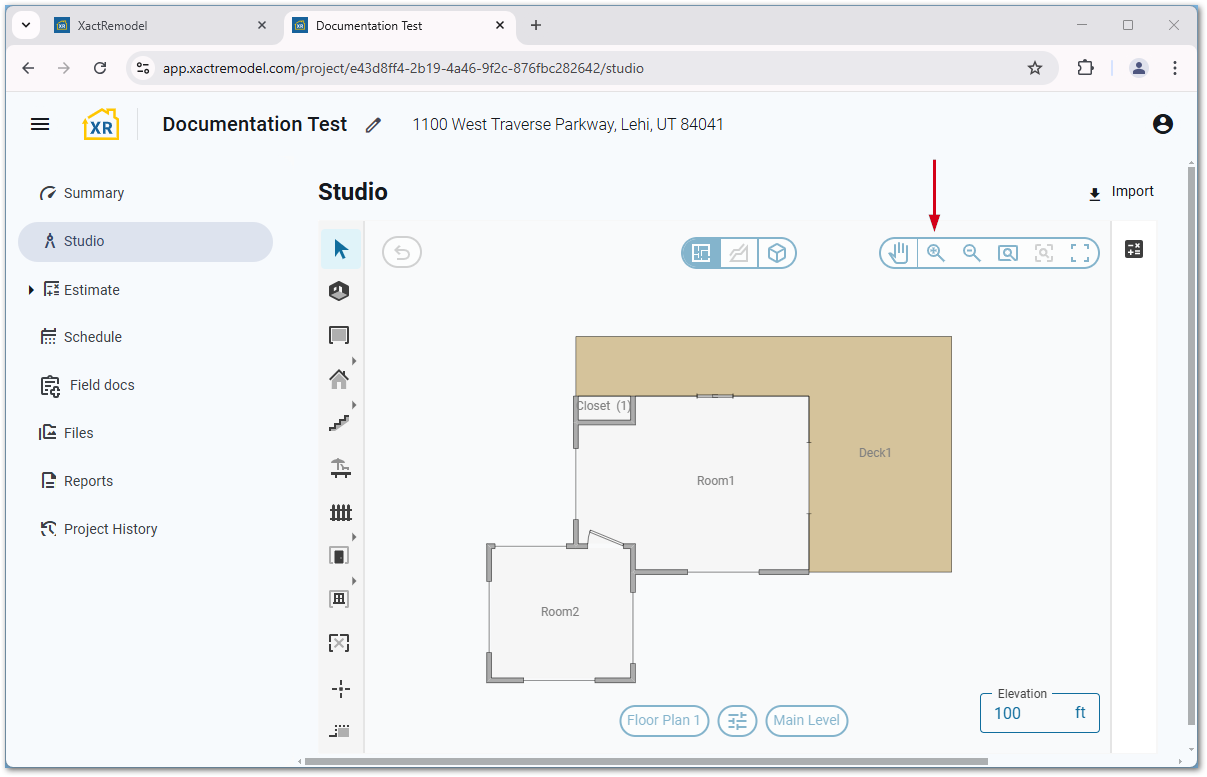Select the rectangle room drawing tool

tap(340, 335)
